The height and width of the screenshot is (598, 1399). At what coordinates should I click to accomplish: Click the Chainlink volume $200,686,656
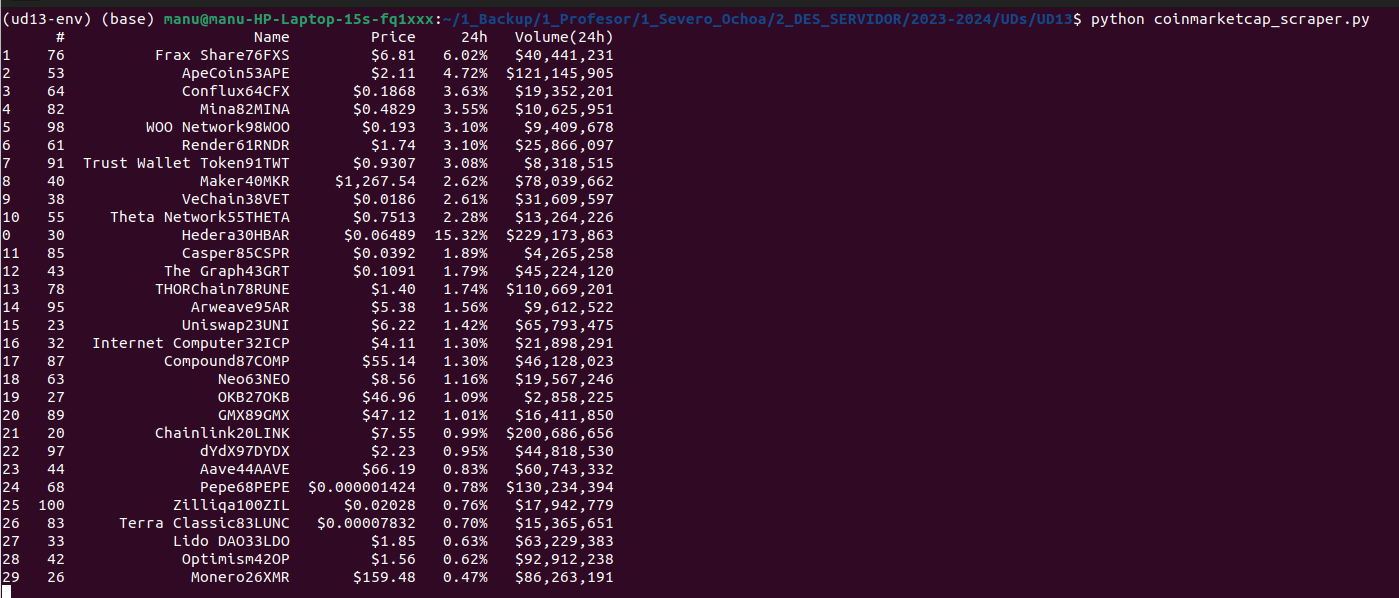tap(560, 433)
